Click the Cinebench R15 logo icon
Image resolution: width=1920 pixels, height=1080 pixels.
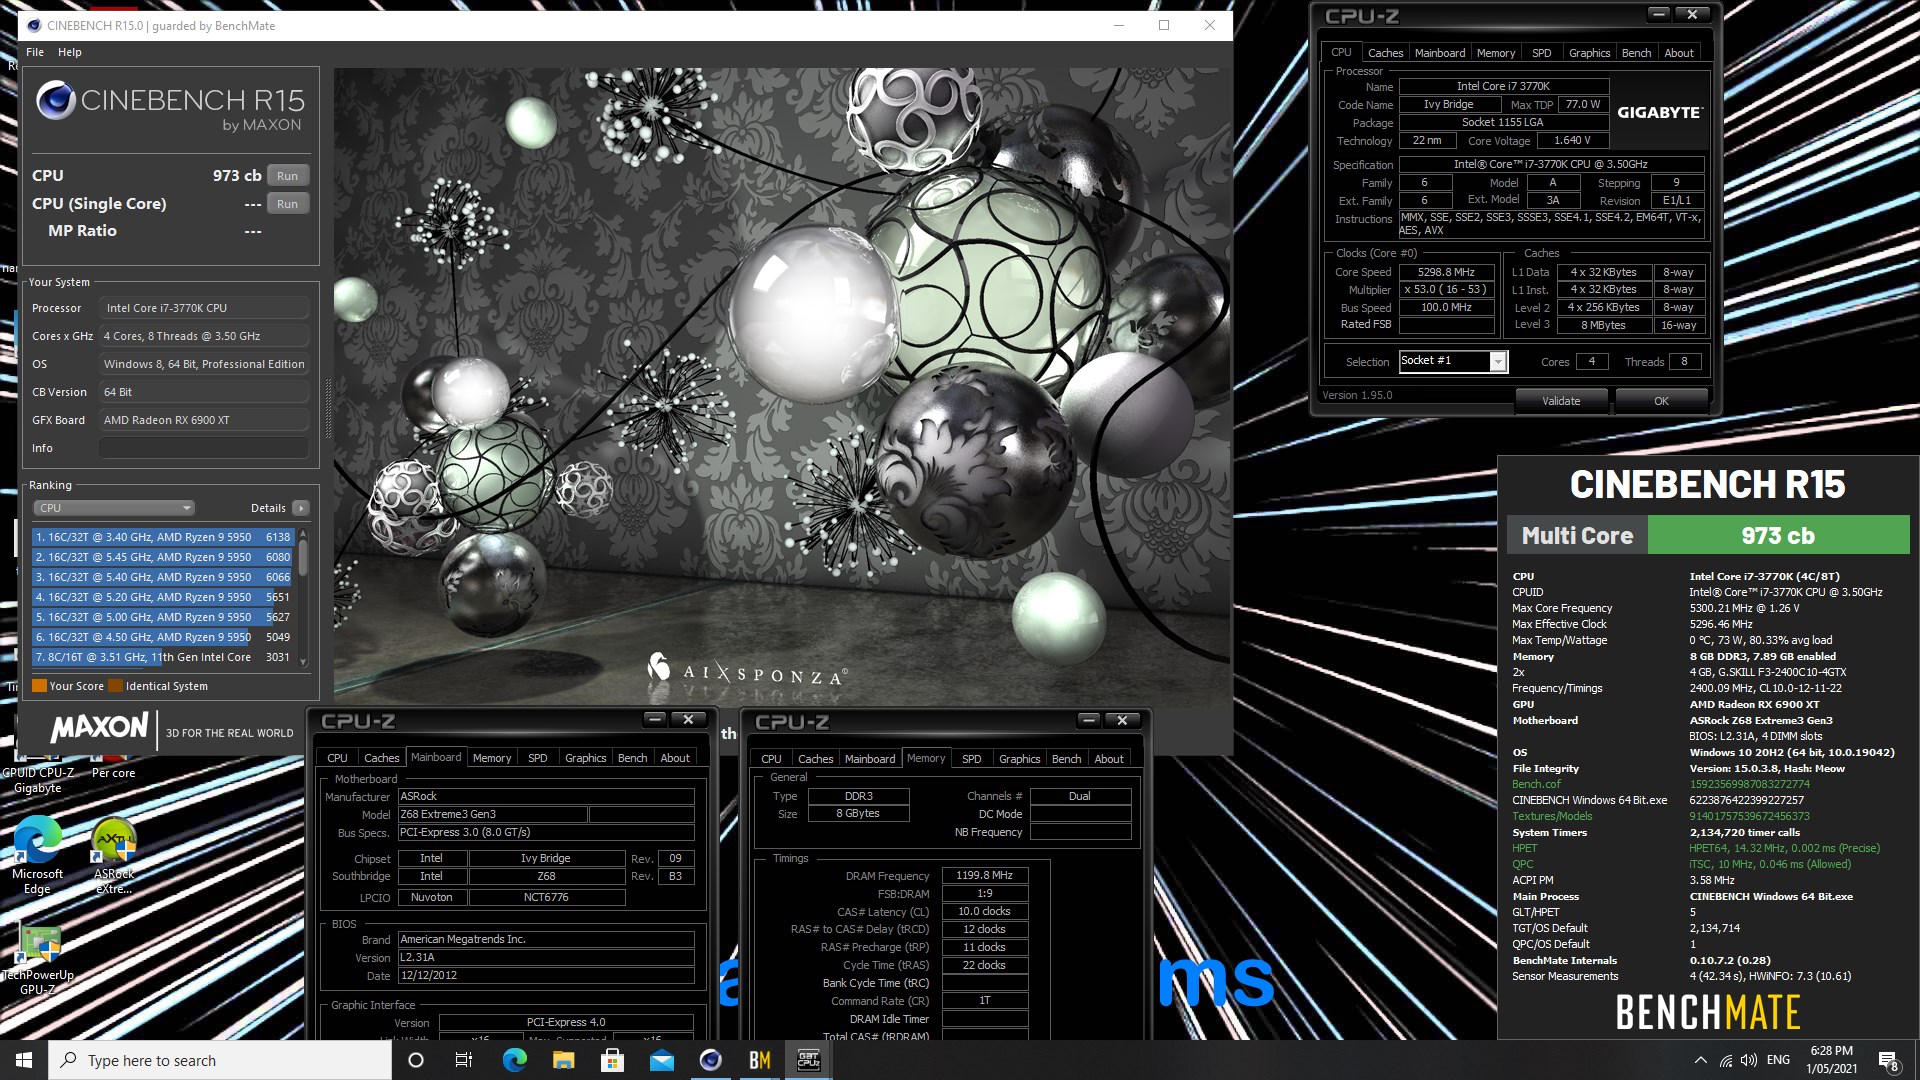(56, 101)
